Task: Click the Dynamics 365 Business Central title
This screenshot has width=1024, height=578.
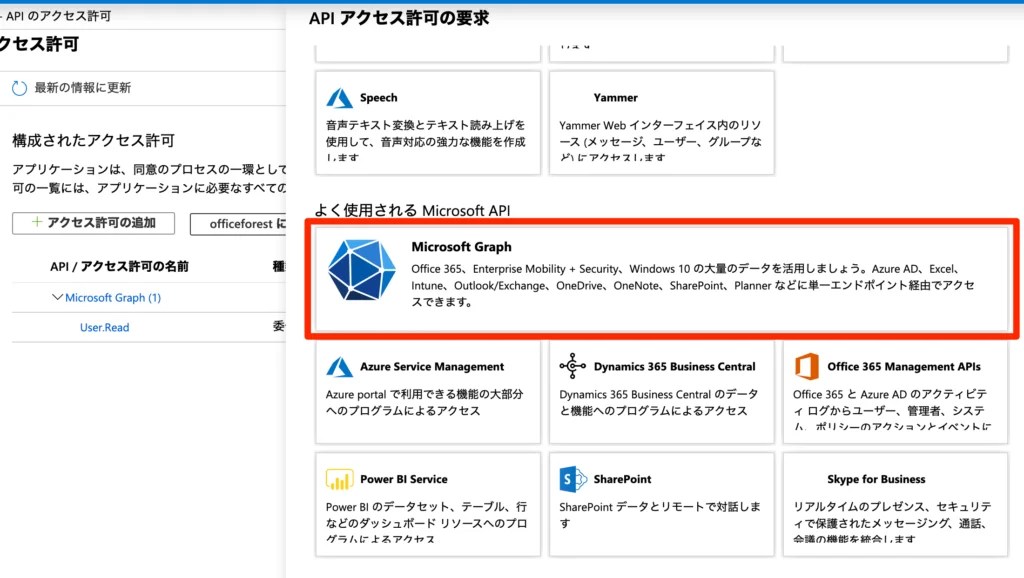Action: click(675, 366)
